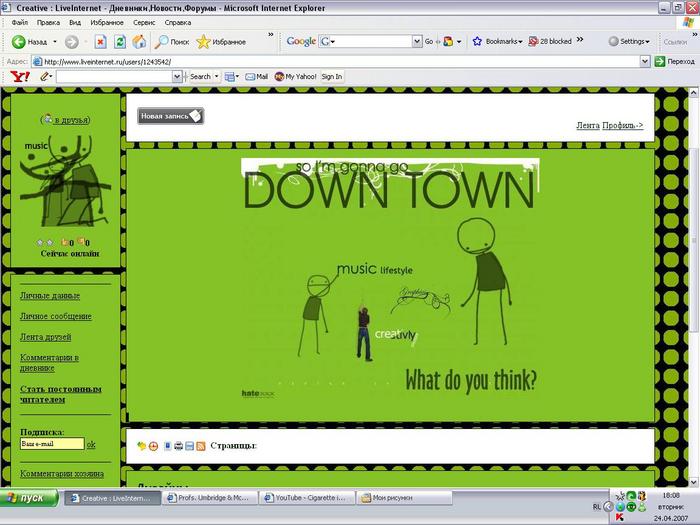This screenshot has height=525, width=700.
Task: Open the Home page icon
Action: coord(139,42)
